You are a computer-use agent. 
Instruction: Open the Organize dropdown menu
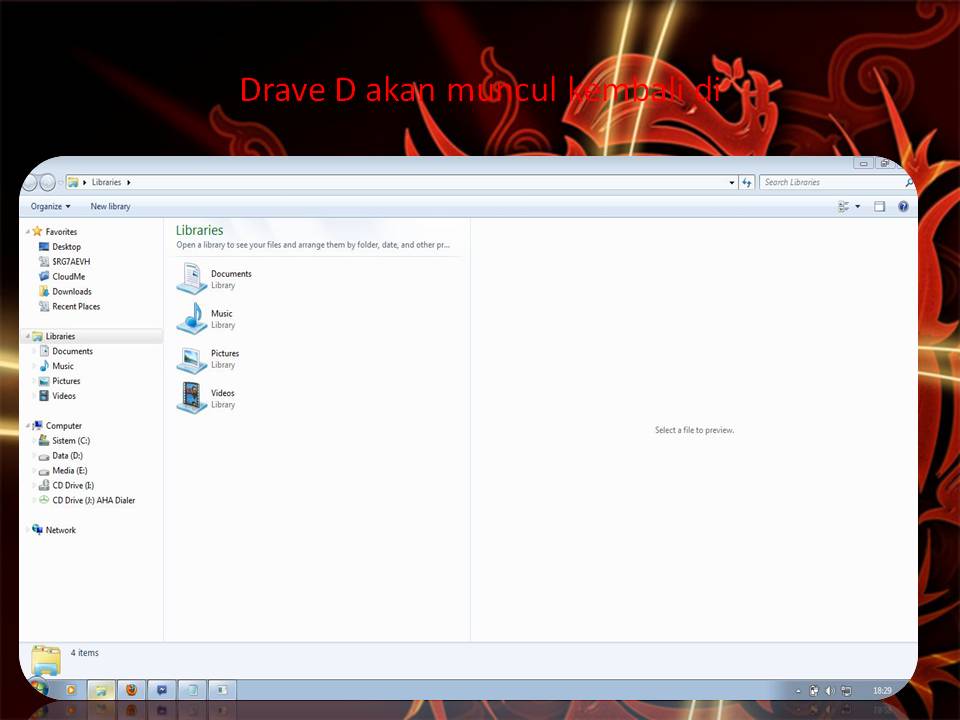pyautogui.click(x=50, y=206)
